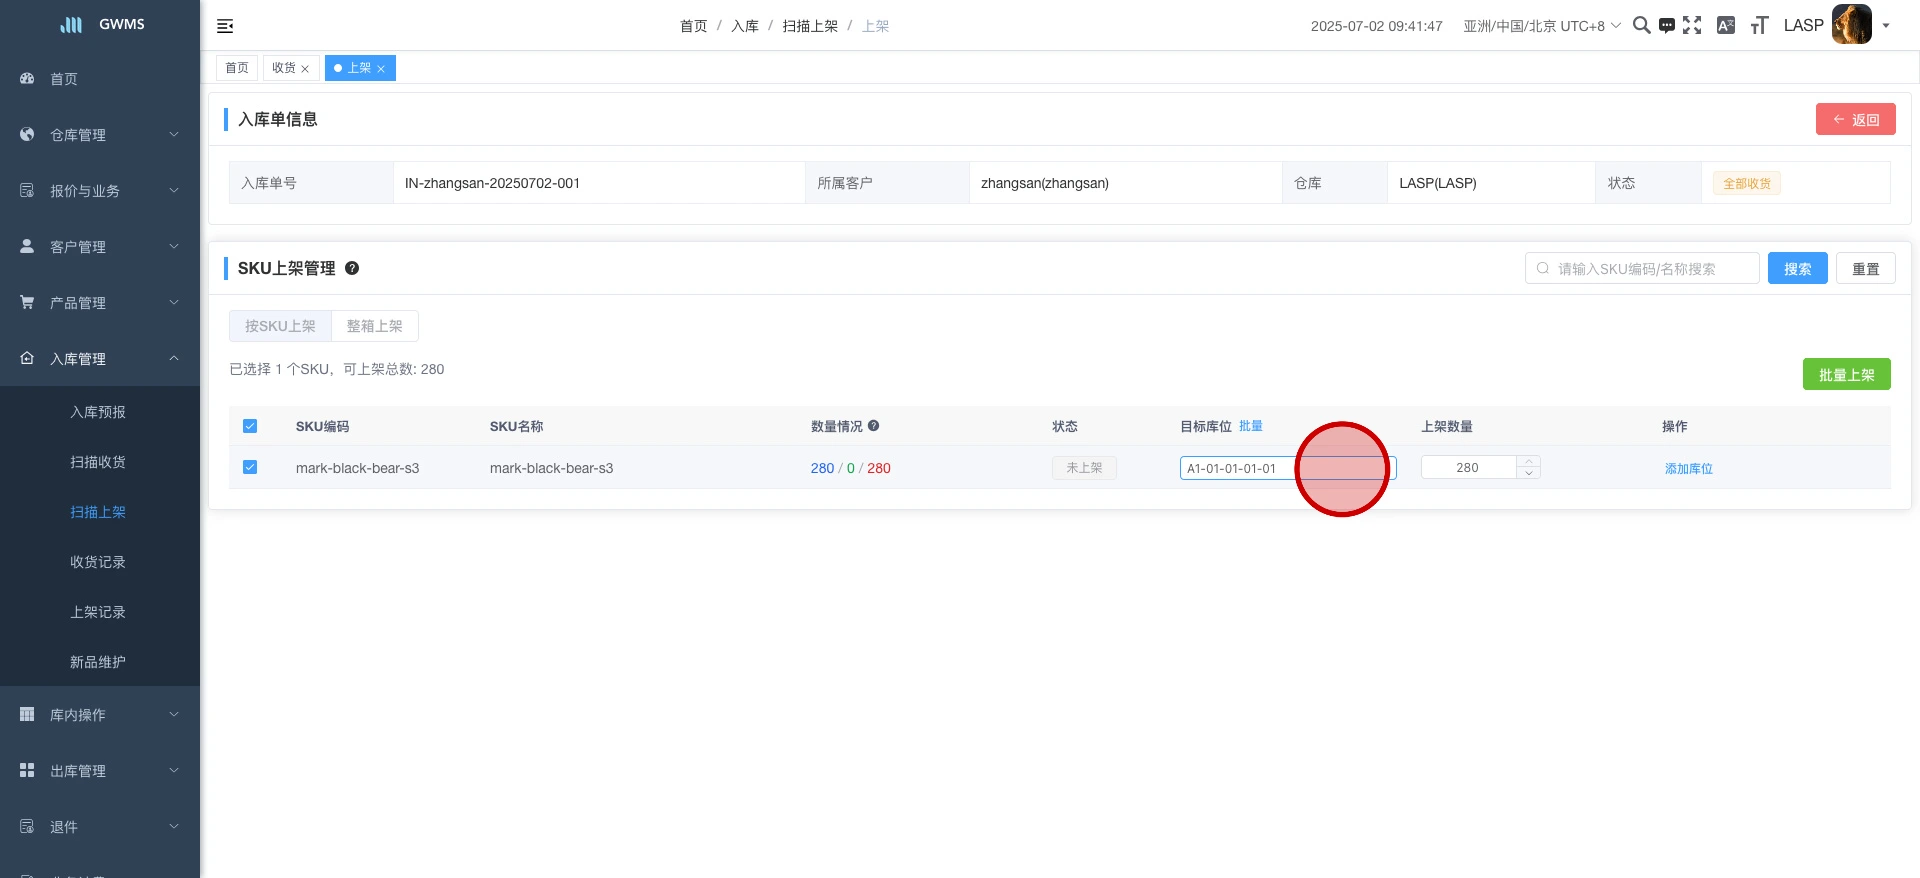Switch to 整箱上架 mode

point(374,326)
